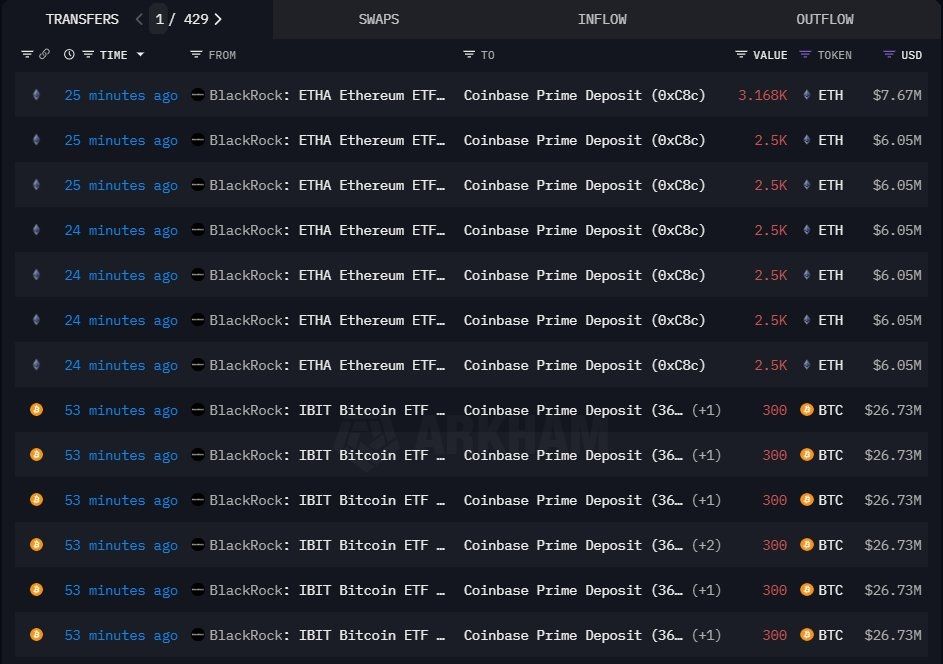Switch to the SWAPS tab
This screenshot has width=943, height=664.
pyautogui.click(x=379, y=19)
